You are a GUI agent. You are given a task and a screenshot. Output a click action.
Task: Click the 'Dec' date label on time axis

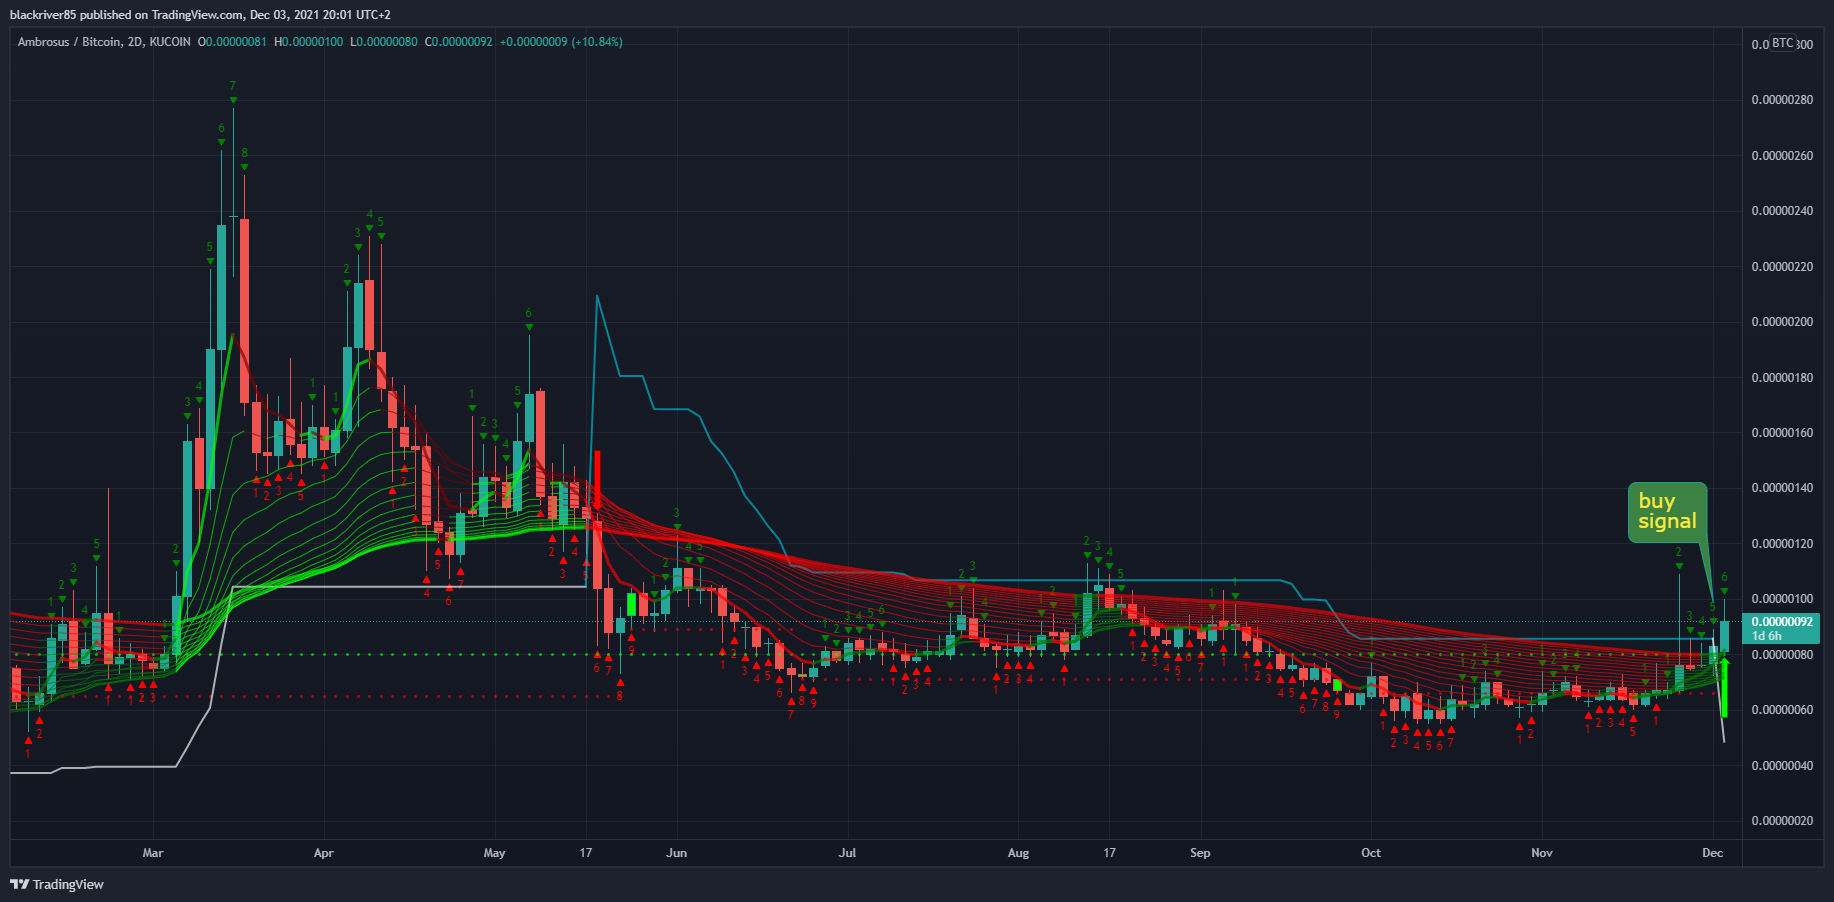[x=1713, y=853]
